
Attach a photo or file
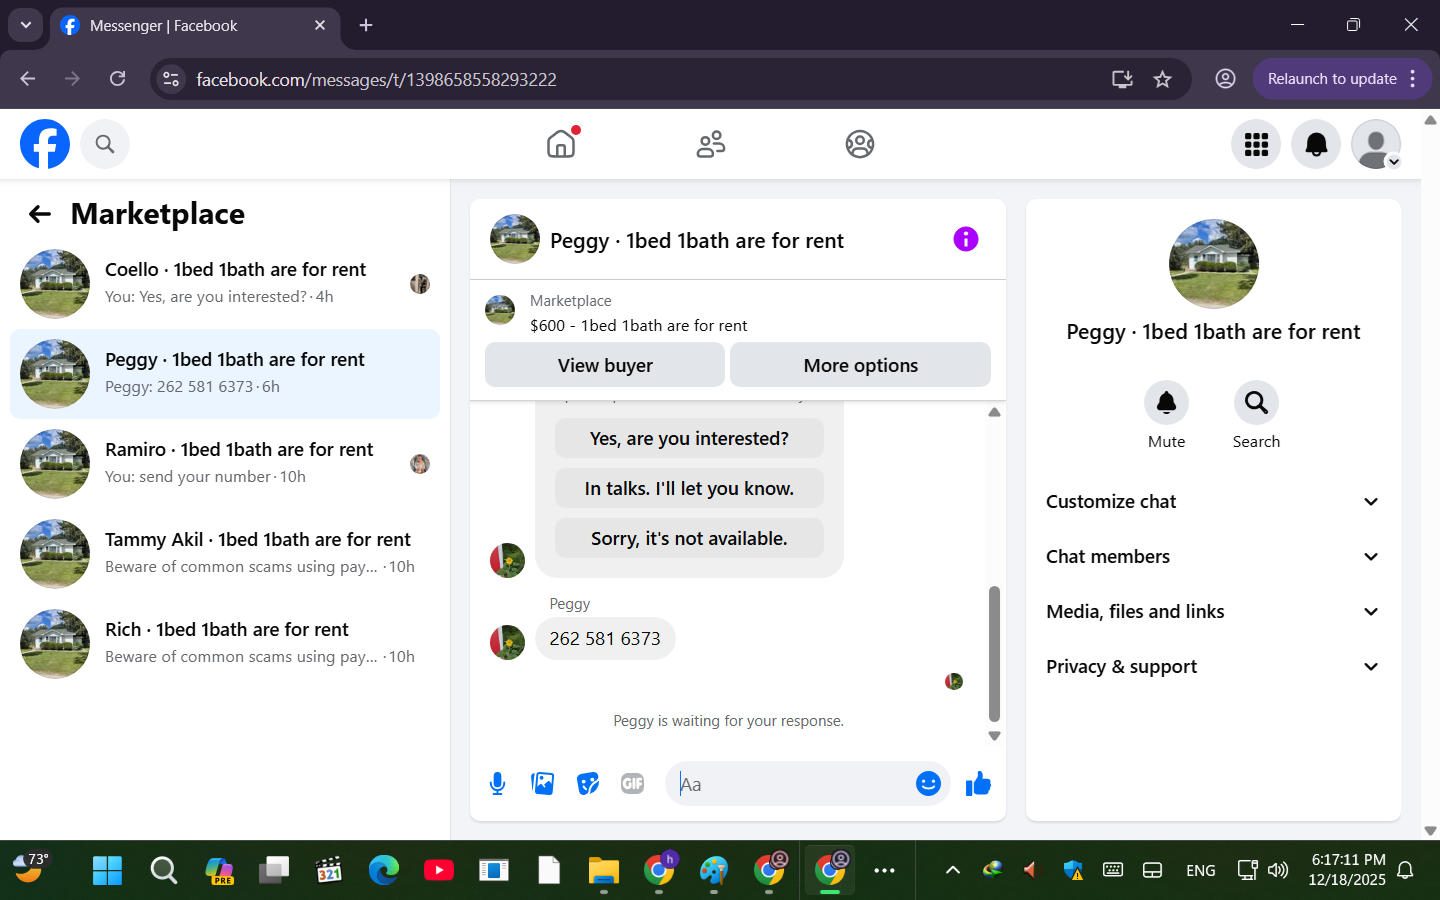click(543, 784)
